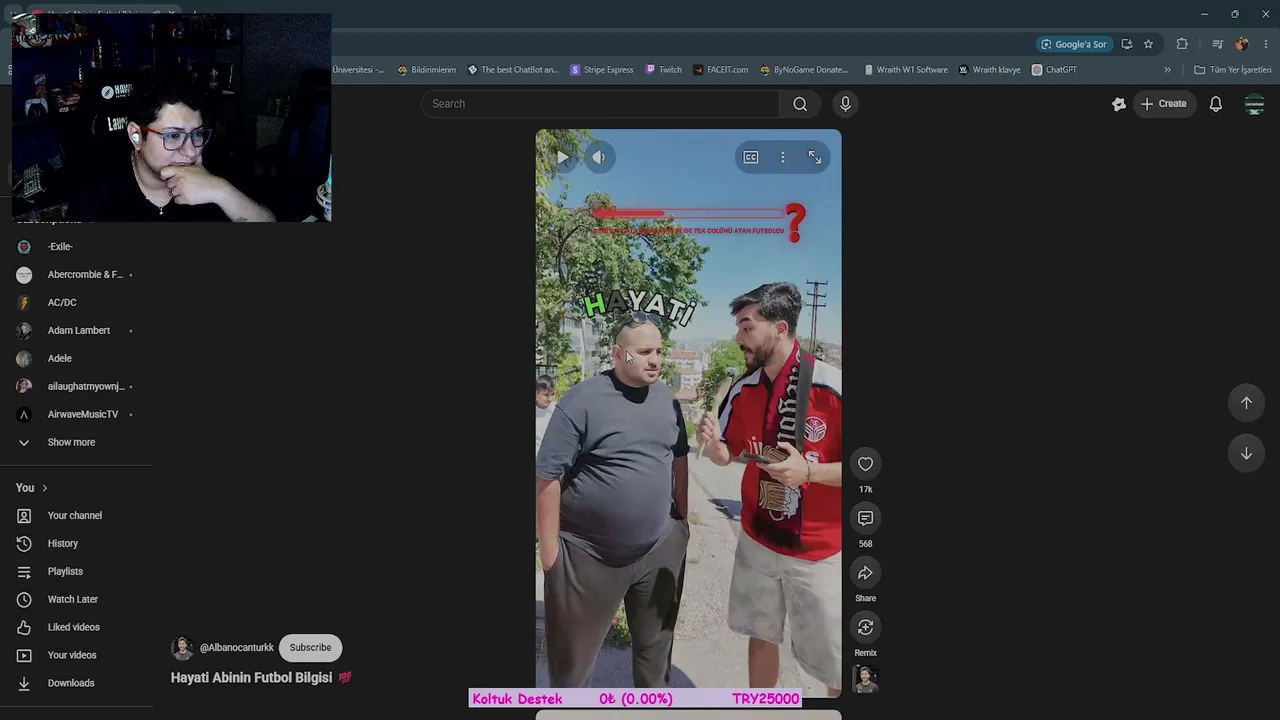Open the @Albanocanturkk channel link

237,648
